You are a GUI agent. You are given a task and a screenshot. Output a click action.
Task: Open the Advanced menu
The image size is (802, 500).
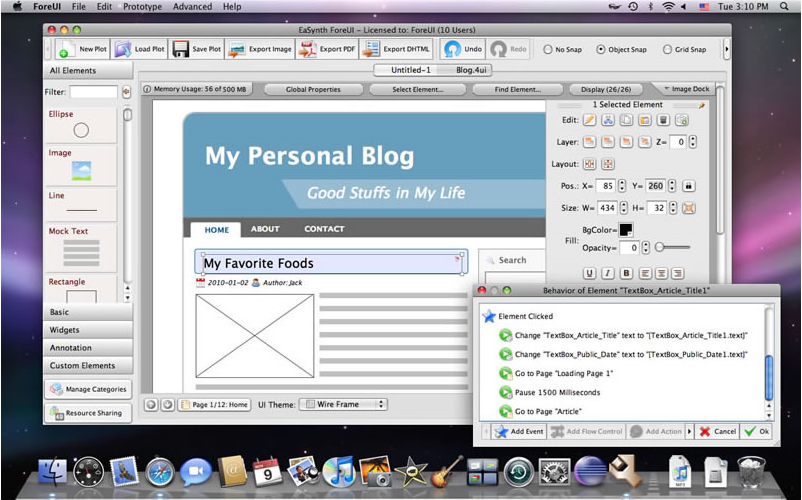click(192, 7)
